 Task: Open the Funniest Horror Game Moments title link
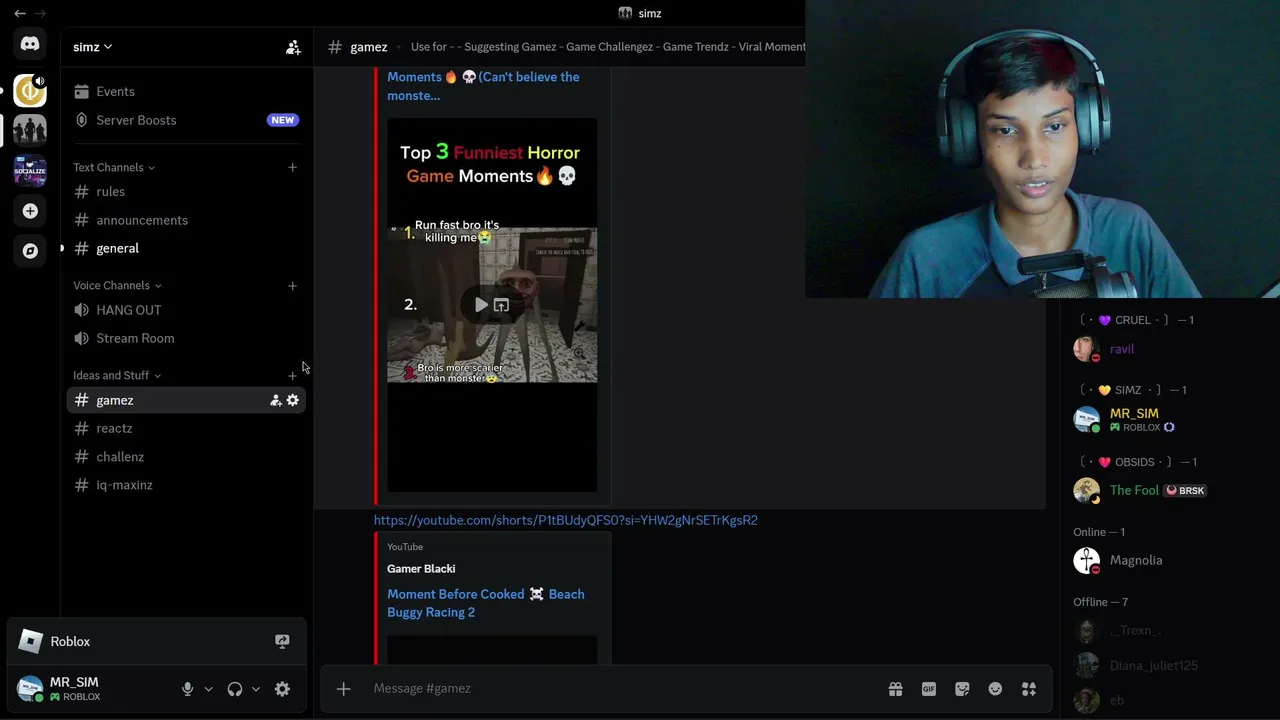click(483, 86)
